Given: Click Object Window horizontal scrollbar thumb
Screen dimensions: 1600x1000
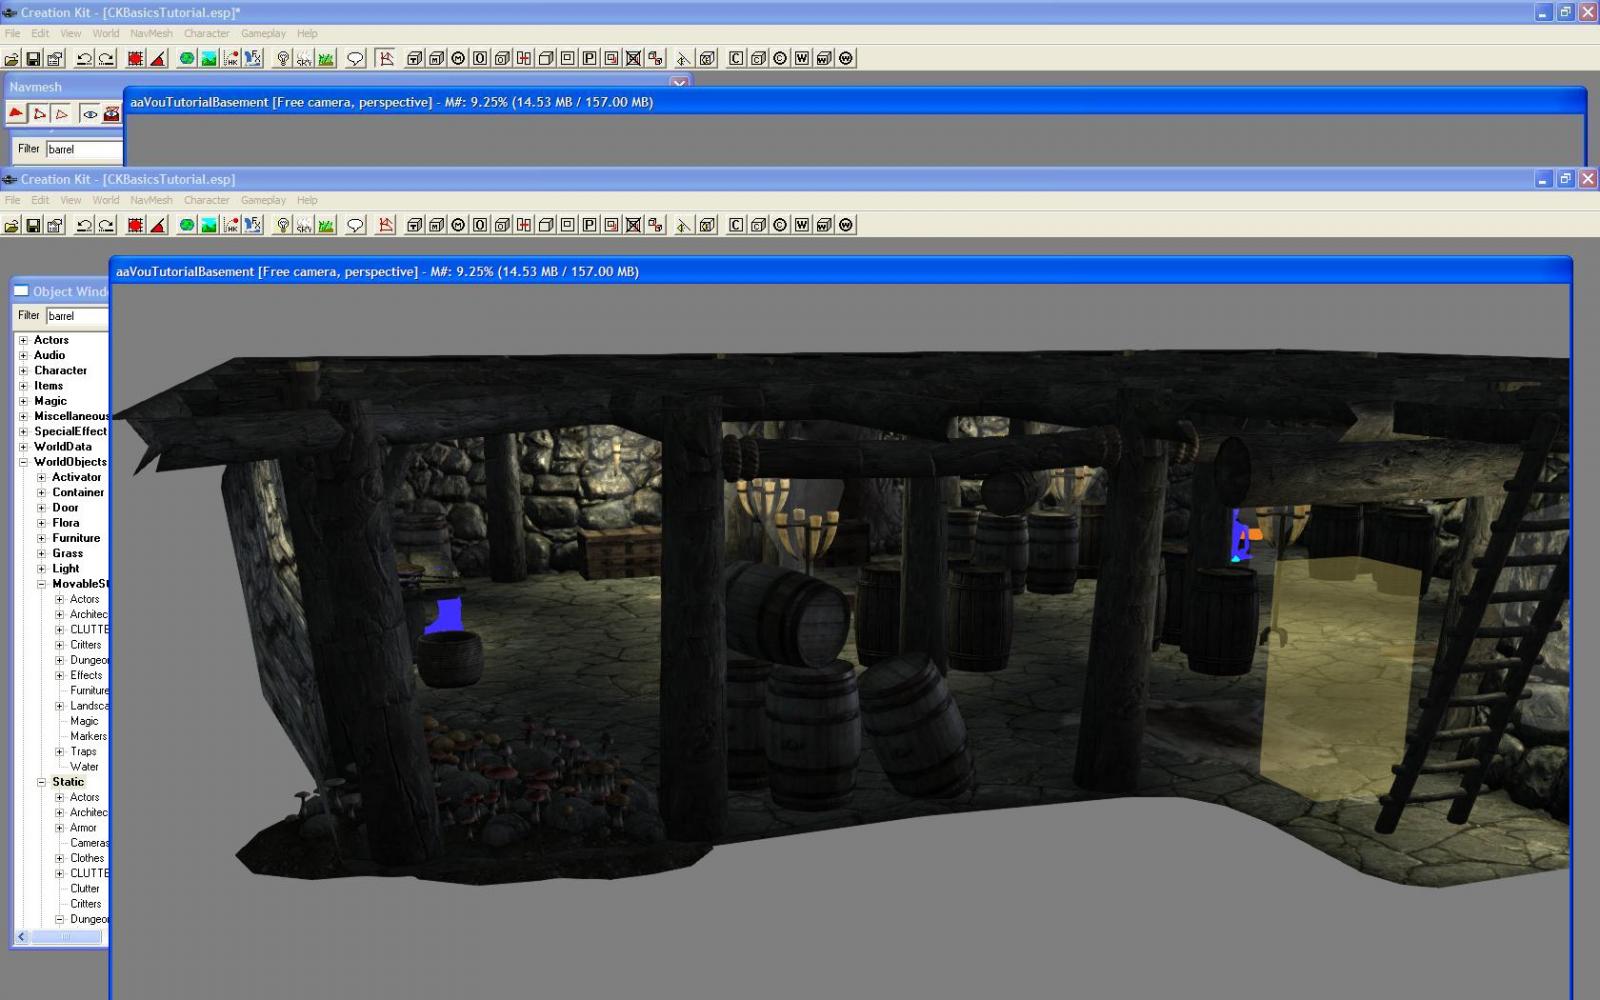Looking at the screenshot, I should point(66,937).
